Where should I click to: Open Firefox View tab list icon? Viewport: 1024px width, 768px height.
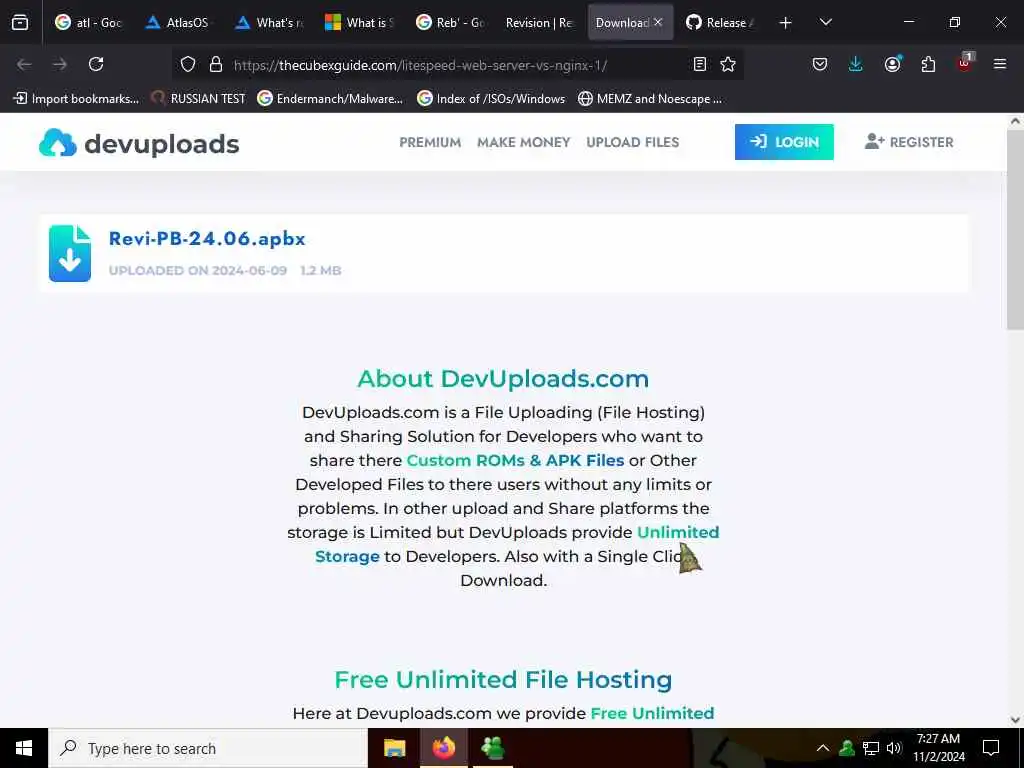coord(20,22)
